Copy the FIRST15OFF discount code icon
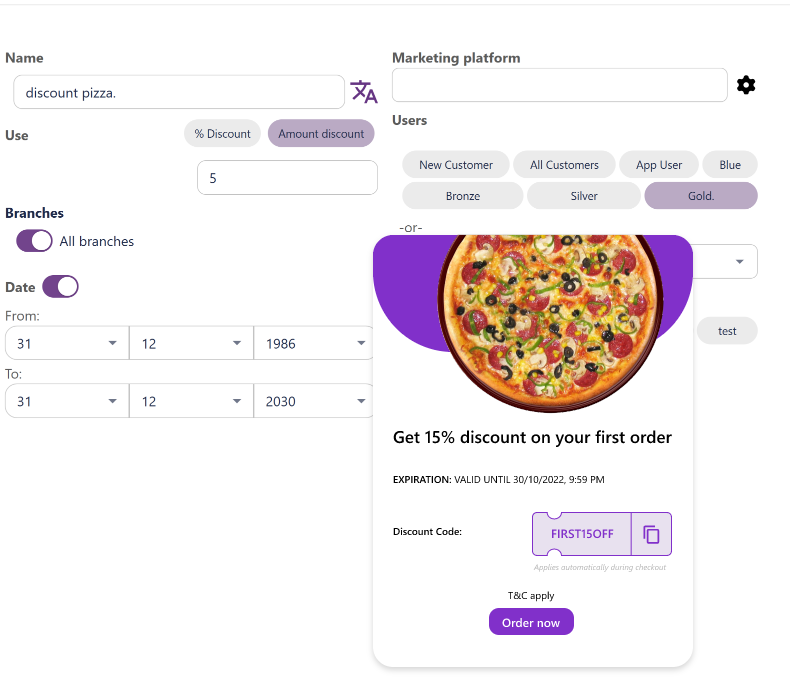 [x=651, y=534]
